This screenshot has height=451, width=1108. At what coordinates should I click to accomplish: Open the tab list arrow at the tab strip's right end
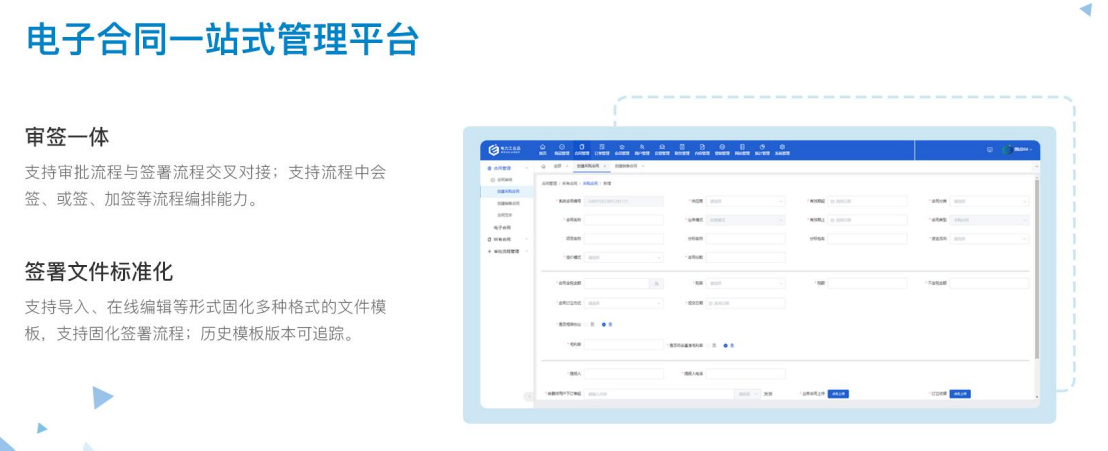tap(1036, 166)
